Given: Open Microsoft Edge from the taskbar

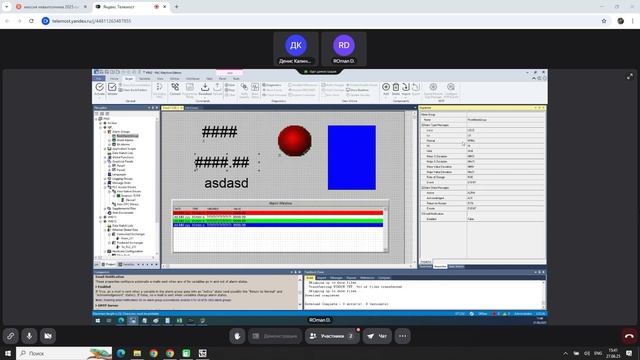Looking at the screenshot, I should (x=121, y=353).
